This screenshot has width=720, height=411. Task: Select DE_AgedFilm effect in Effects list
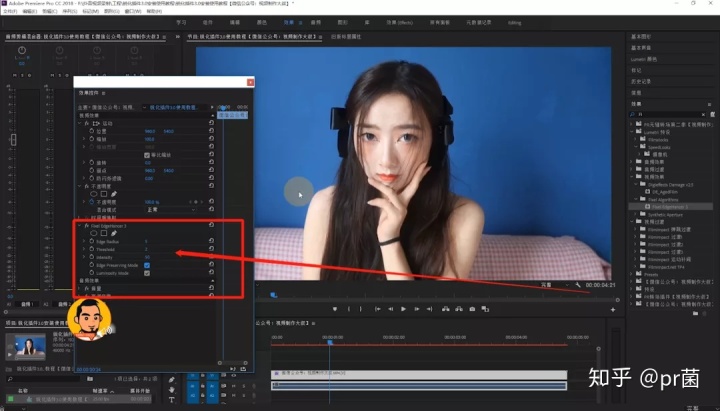[664, 192]
